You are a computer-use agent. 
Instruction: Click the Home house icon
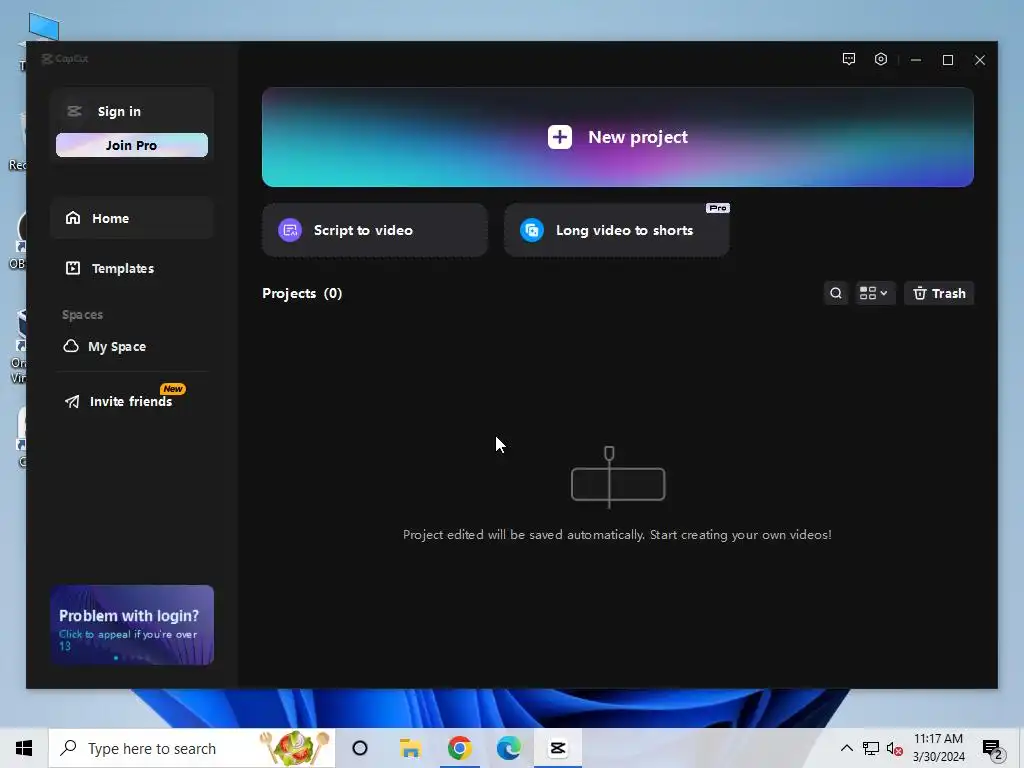(x=72, y=217)
